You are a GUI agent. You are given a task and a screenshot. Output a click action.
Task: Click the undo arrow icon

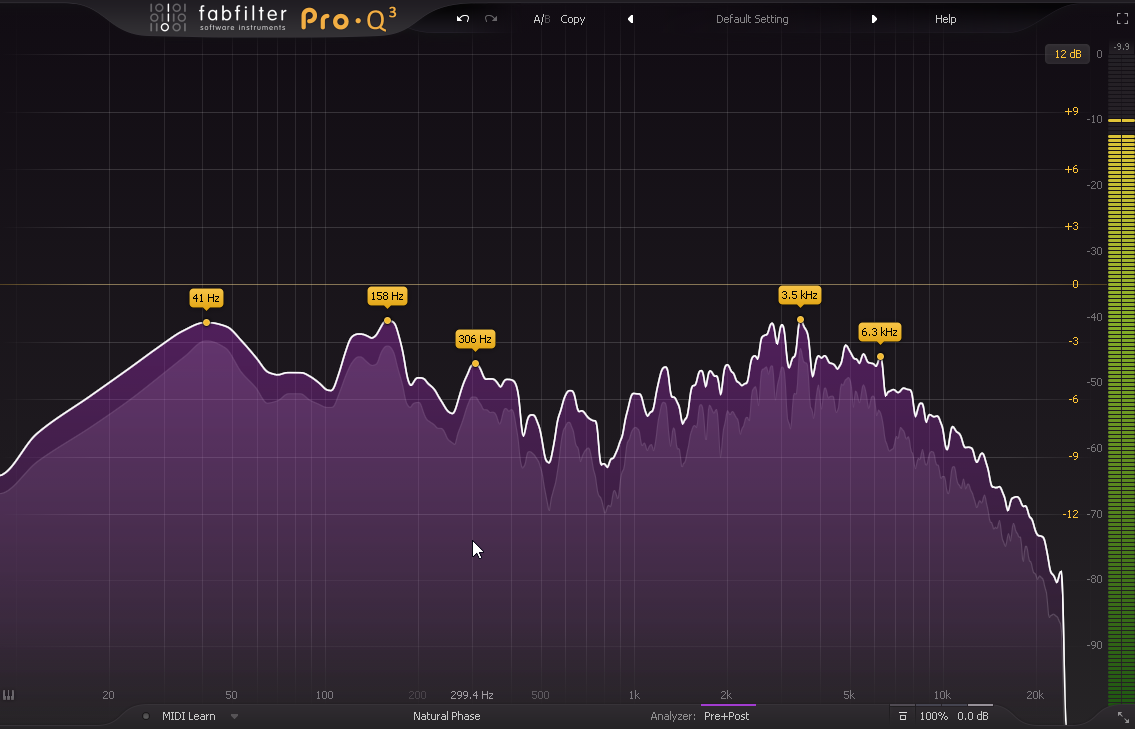[463, 19]
